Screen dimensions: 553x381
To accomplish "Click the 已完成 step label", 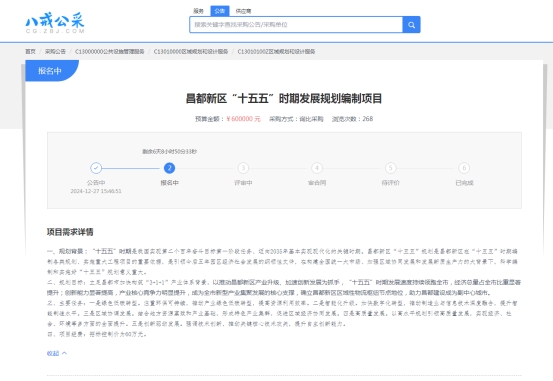I will pos(464,183).
